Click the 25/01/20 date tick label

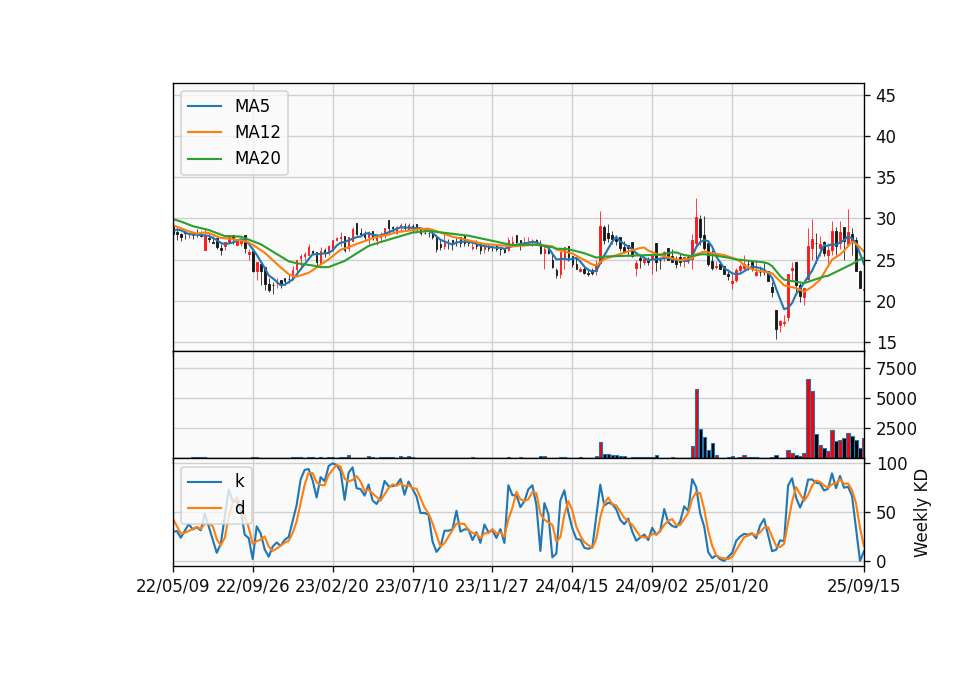732,586
